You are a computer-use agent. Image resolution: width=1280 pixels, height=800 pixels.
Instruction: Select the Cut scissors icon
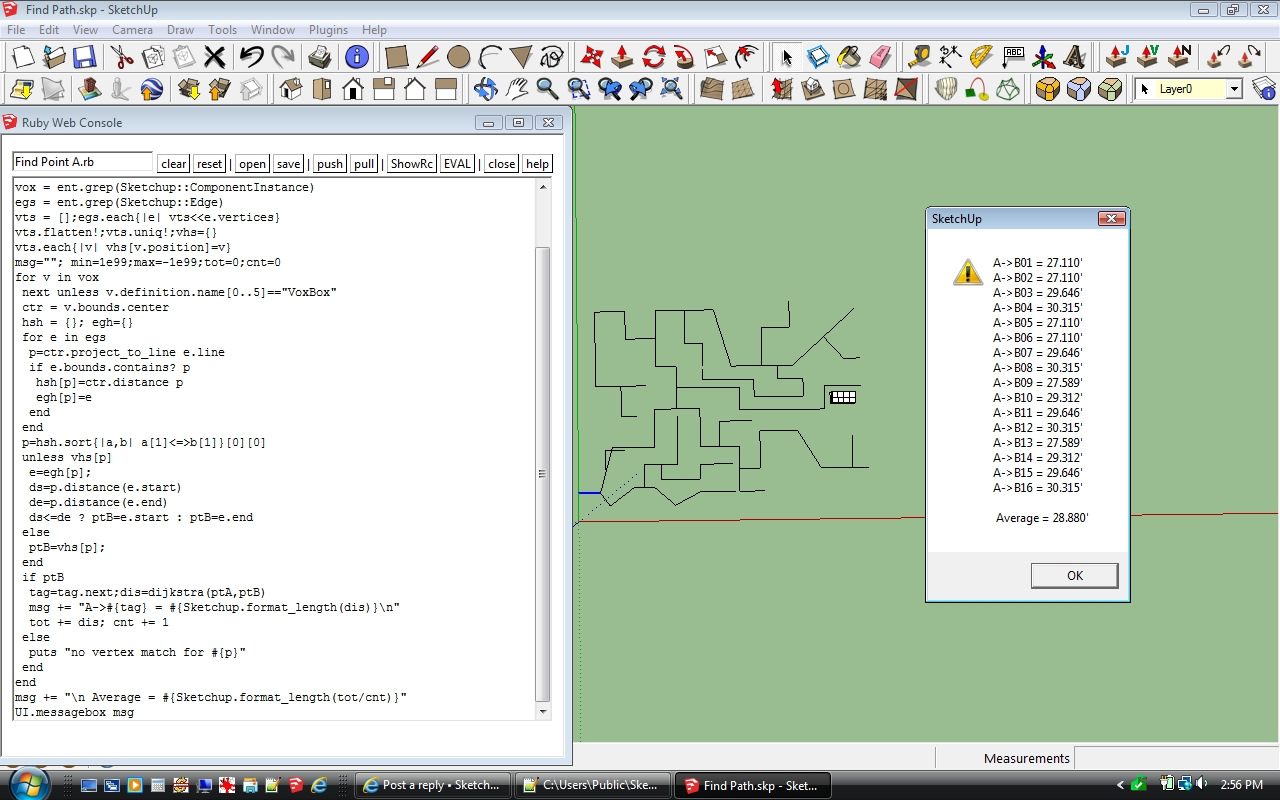122,57
